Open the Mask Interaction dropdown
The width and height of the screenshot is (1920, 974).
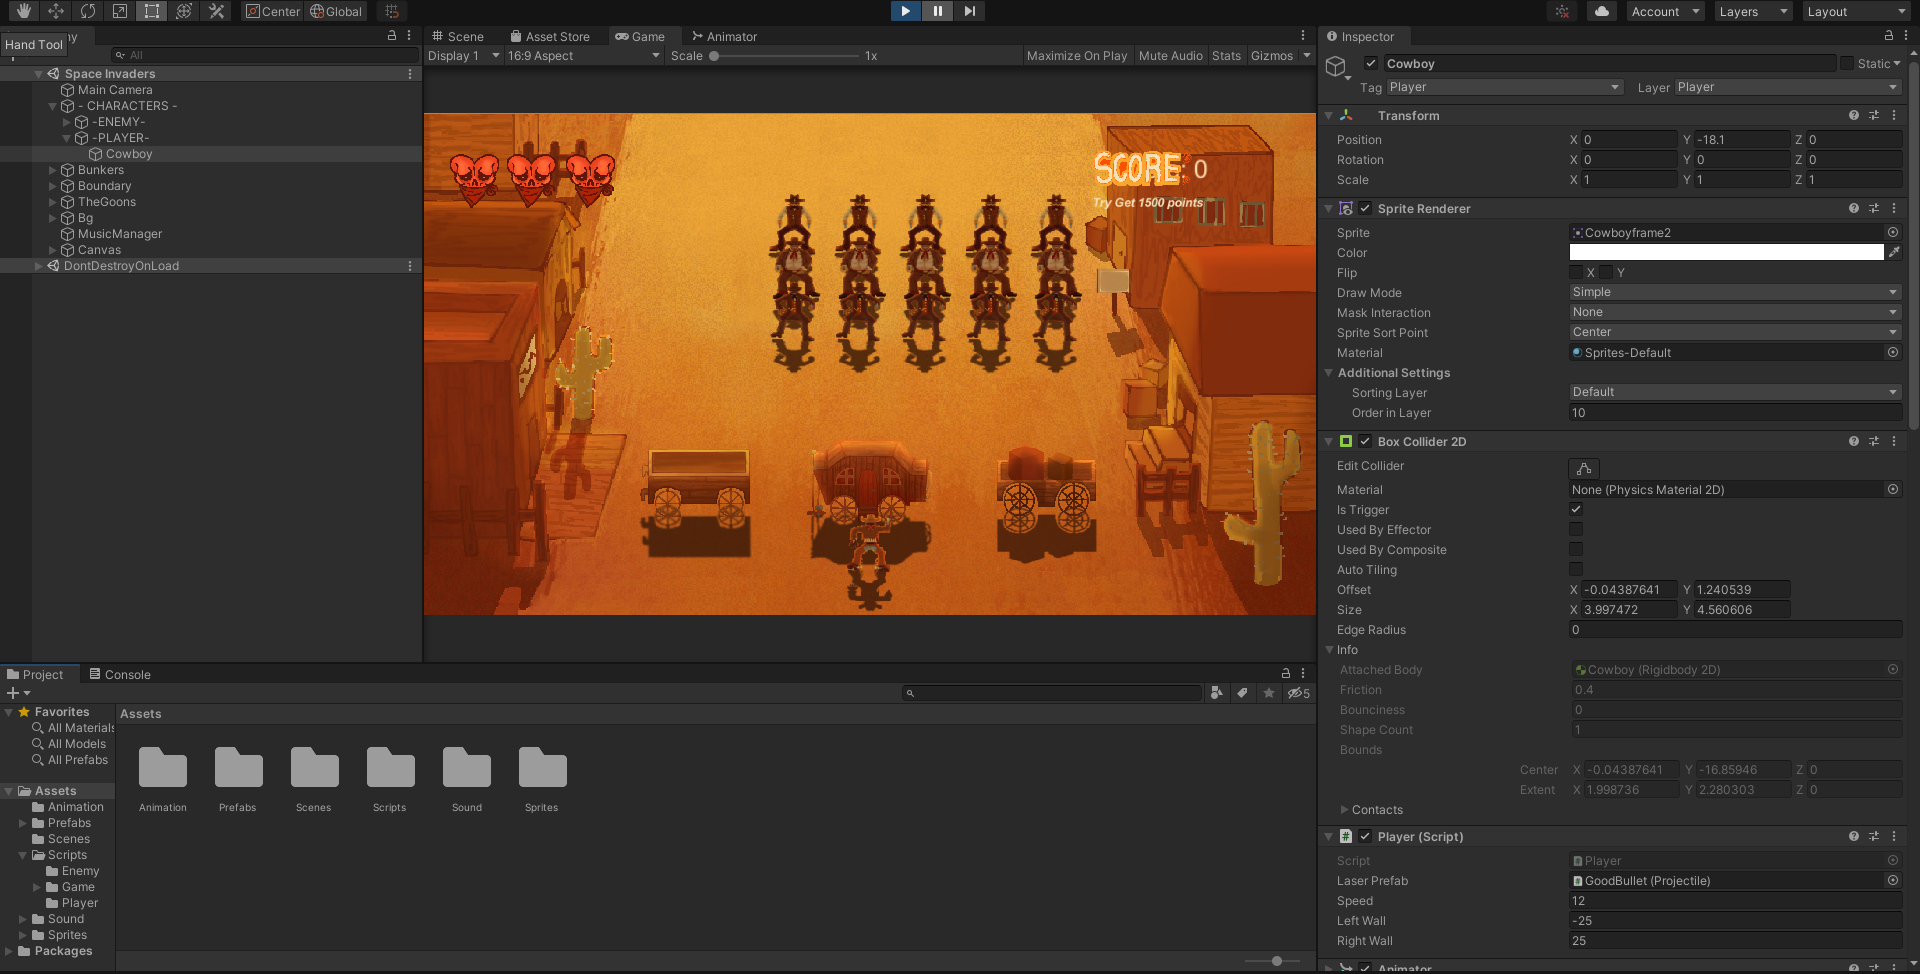click(x=1735, y=312)
